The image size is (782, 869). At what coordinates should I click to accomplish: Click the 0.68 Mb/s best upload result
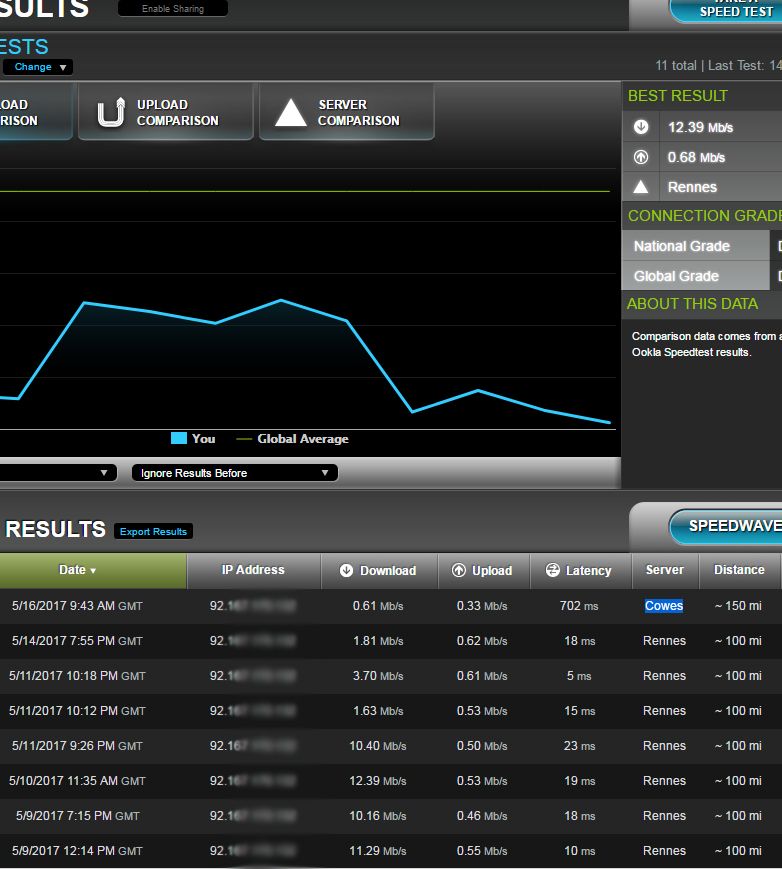[x=696, y=157]
